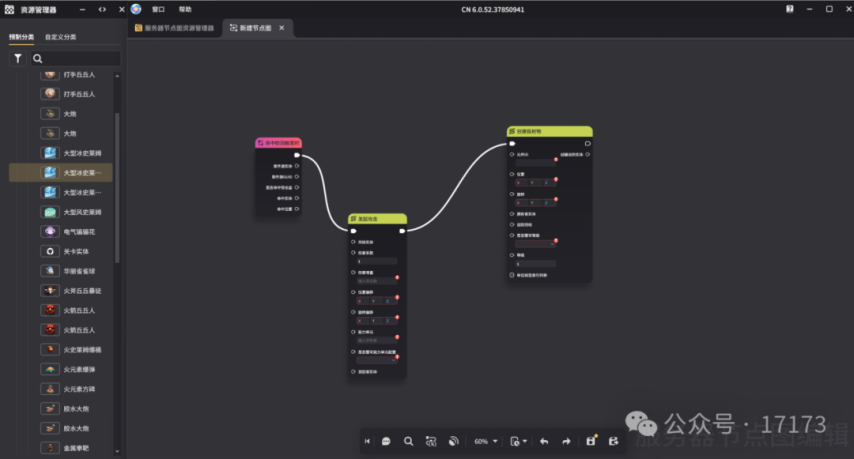Open the 帮助 menu
The height and width of the screenshot is (459, 854).
185,9
